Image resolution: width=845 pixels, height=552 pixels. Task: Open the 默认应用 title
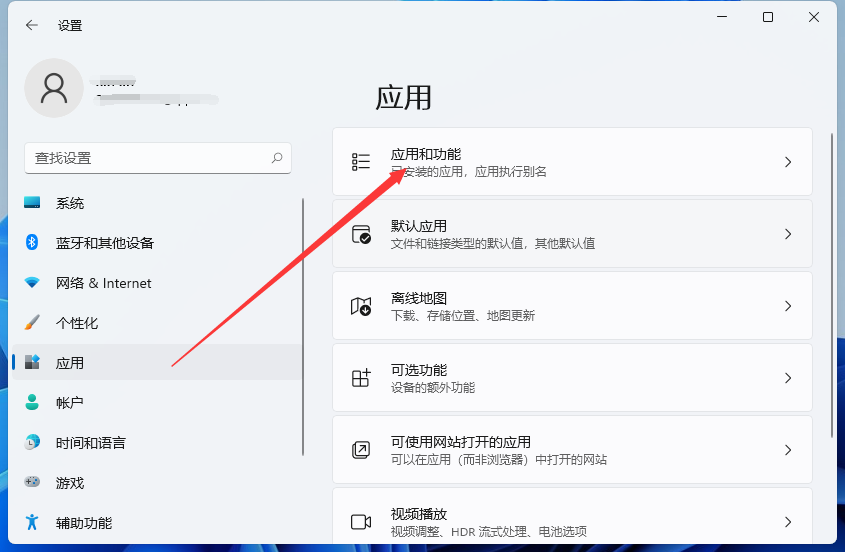click(x=419, y=226)
